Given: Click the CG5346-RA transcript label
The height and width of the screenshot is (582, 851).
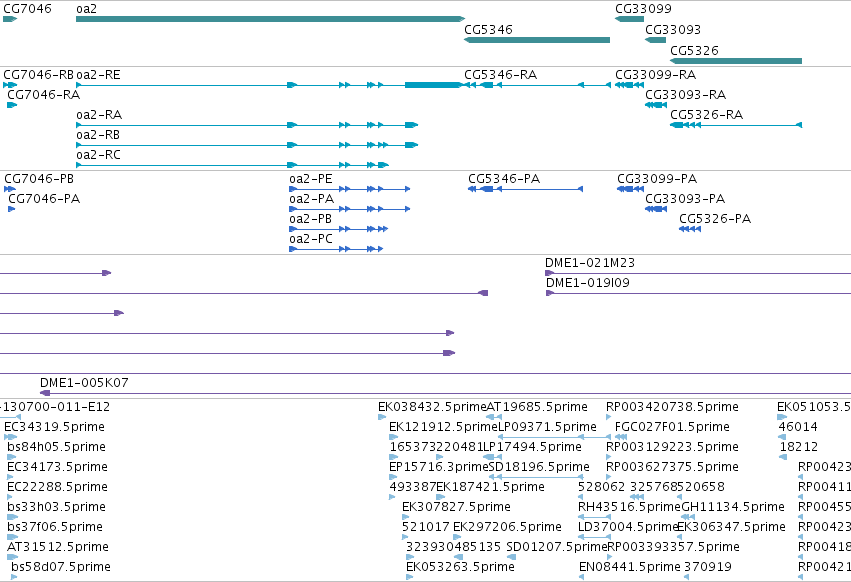Looking at the screenshot, I should point(500,74).
